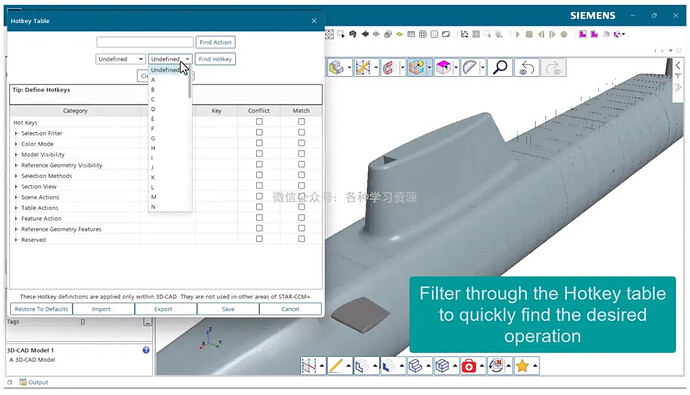Click the magnet snapping tool icon
690x395 pixels.
tap(389, 68)
